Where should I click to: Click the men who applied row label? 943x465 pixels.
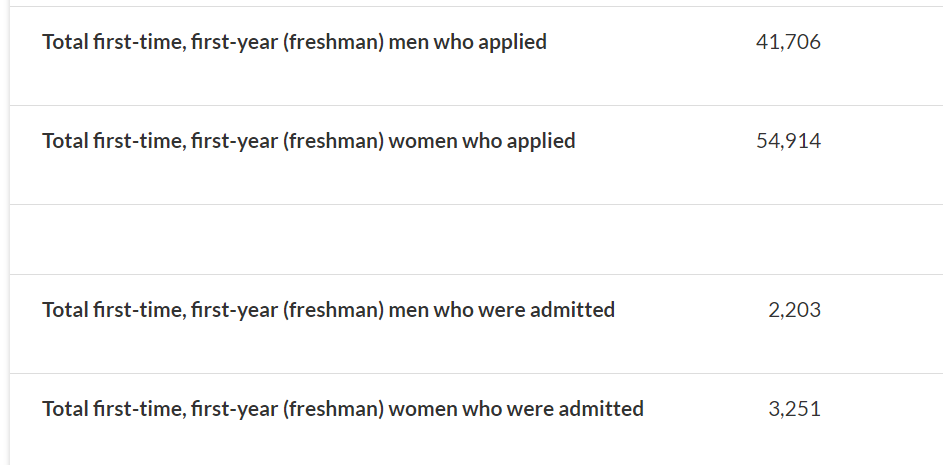click(294, 42)
